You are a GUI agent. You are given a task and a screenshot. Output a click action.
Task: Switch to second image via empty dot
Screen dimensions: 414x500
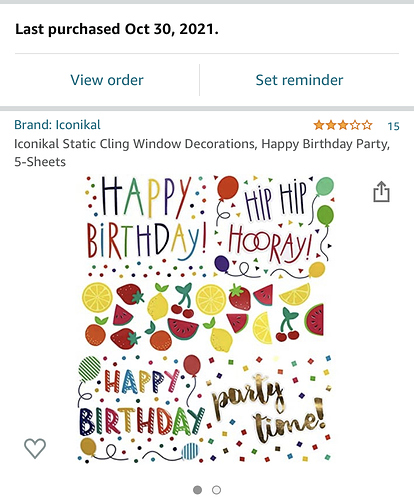216,490
